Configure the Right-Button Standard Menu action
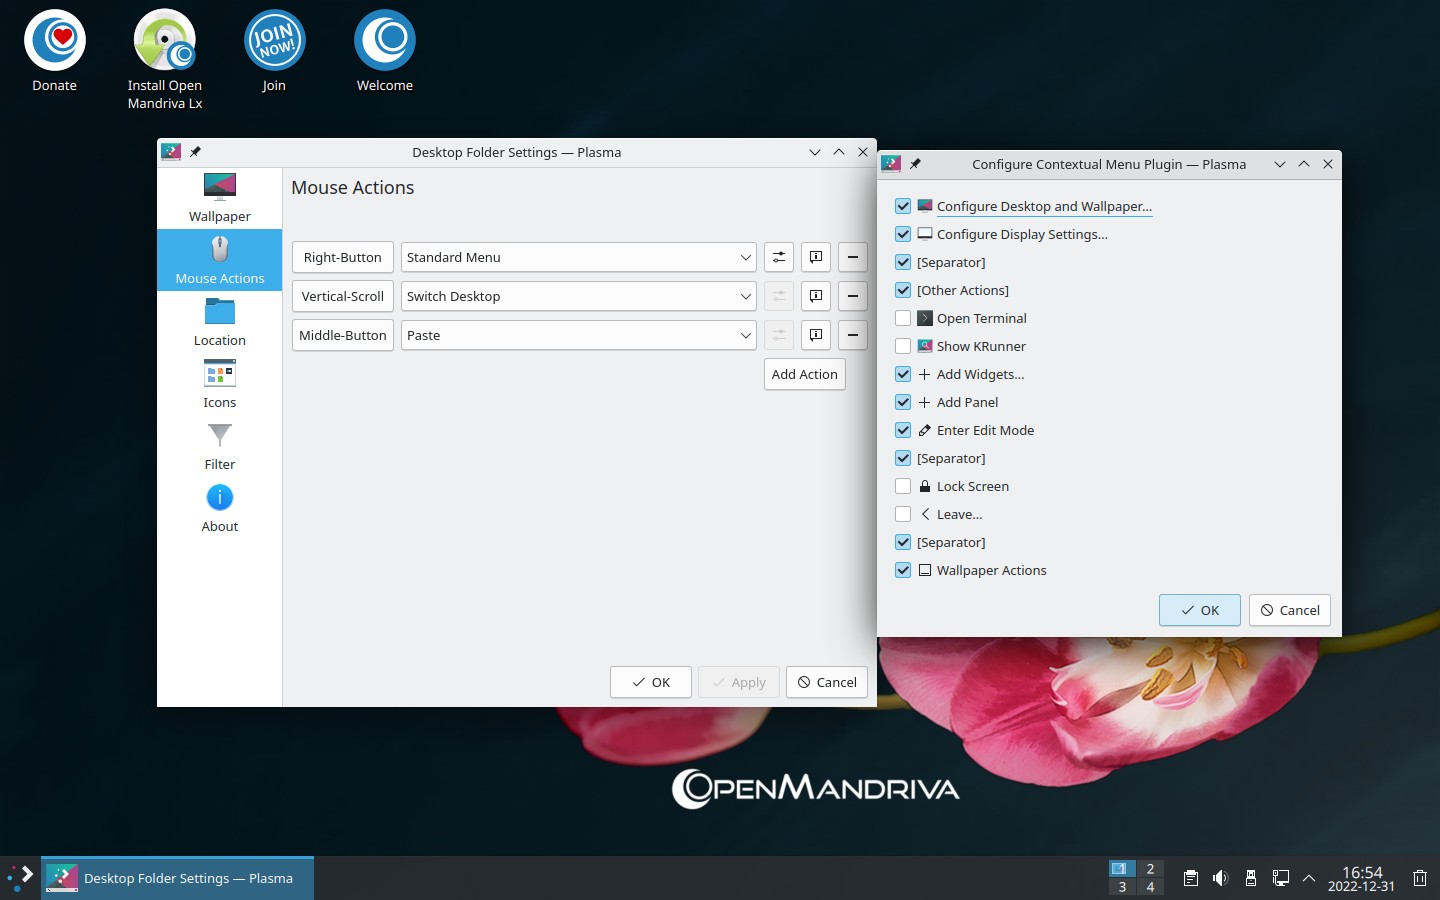The image size is (1440, 900). [779, 257]
